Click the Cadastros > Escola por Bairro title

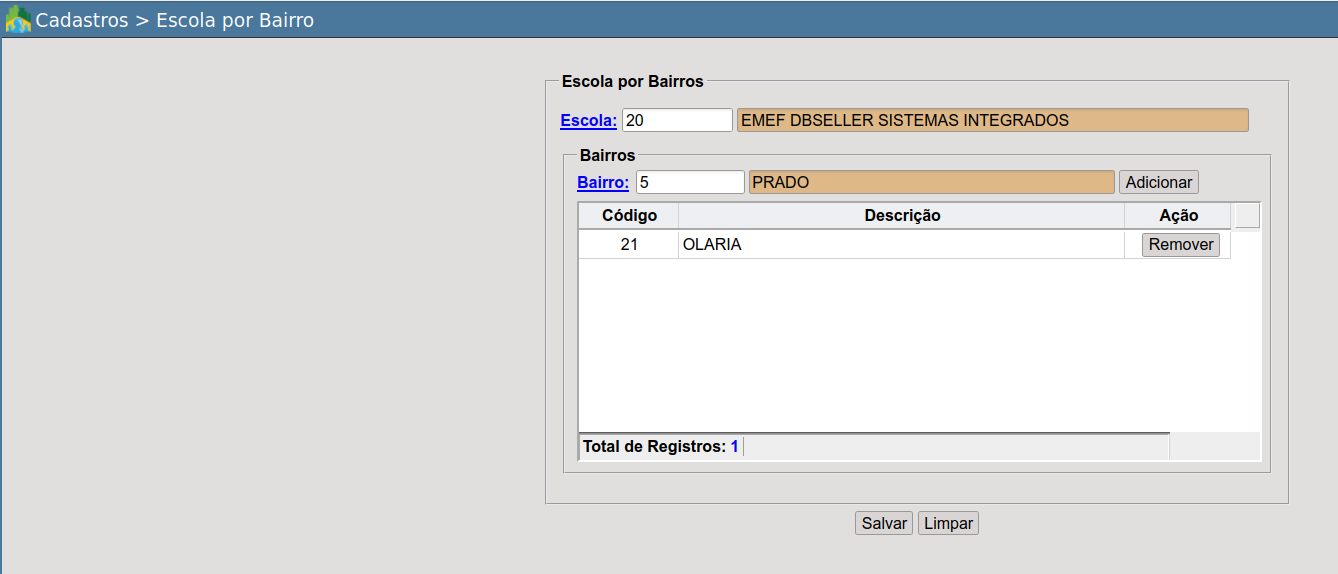tap(175, 20)
